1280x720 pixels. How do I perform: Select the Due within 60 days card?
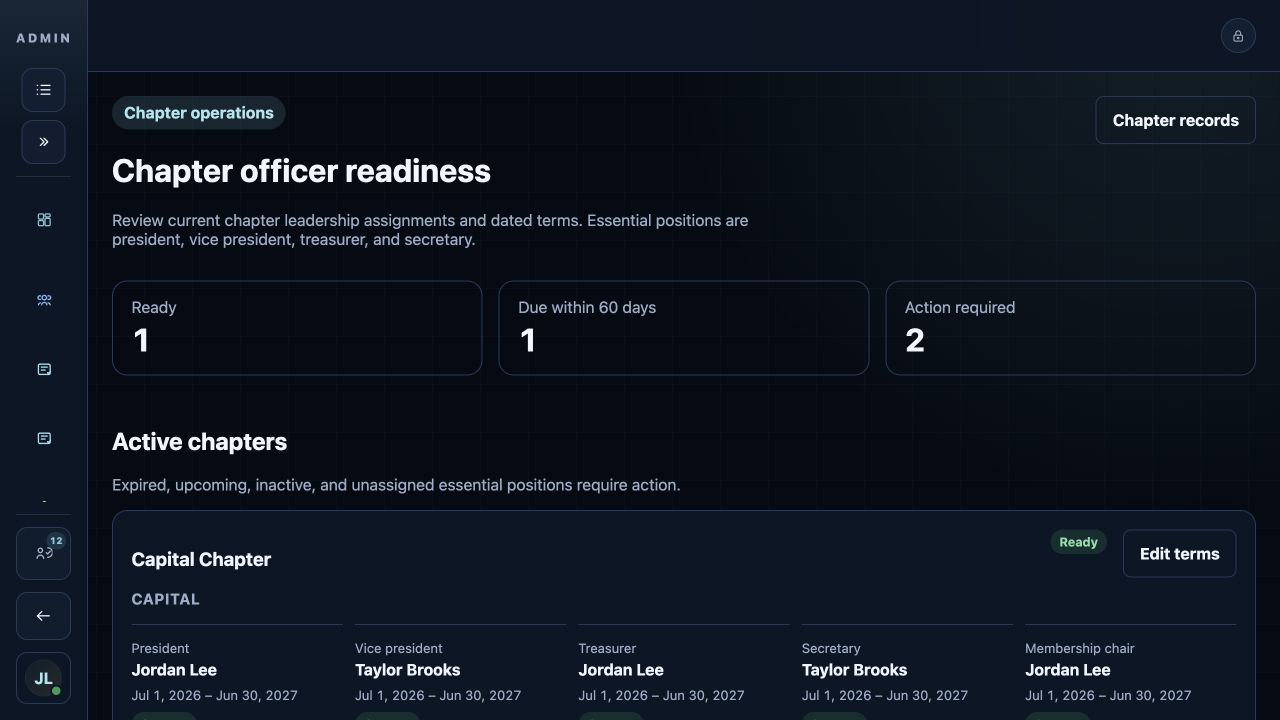(x=684, y=328)
